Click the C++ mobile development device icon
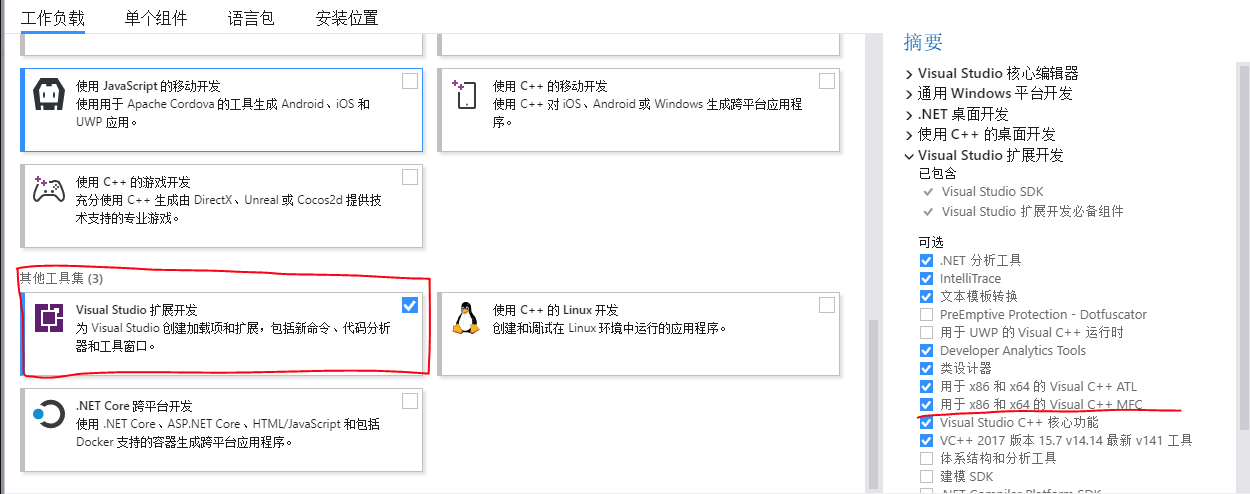 [465, 94]
